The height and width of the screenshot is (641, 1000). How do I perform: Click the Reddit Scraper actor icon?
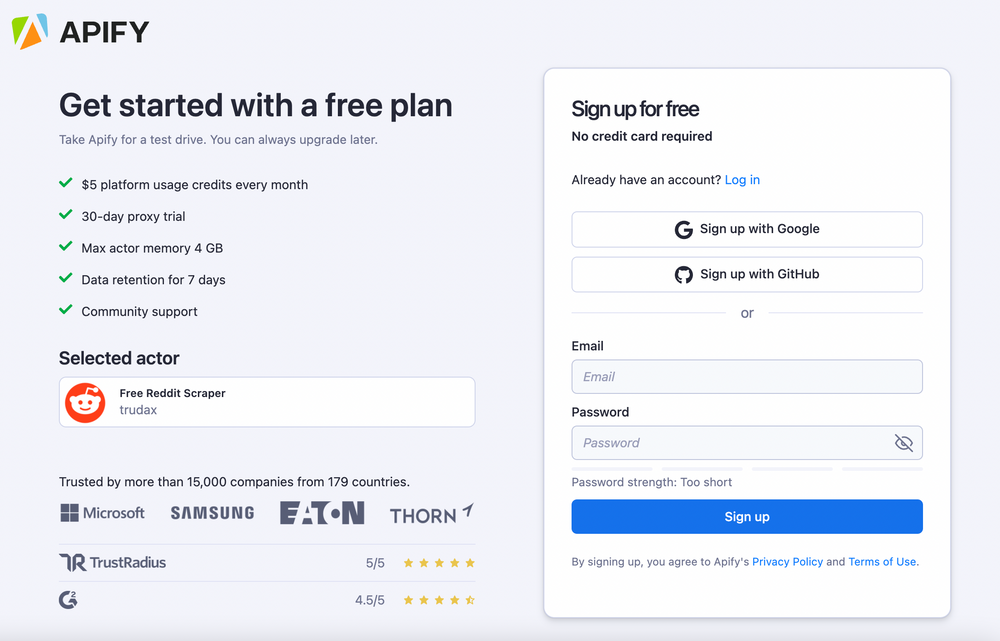85,402
